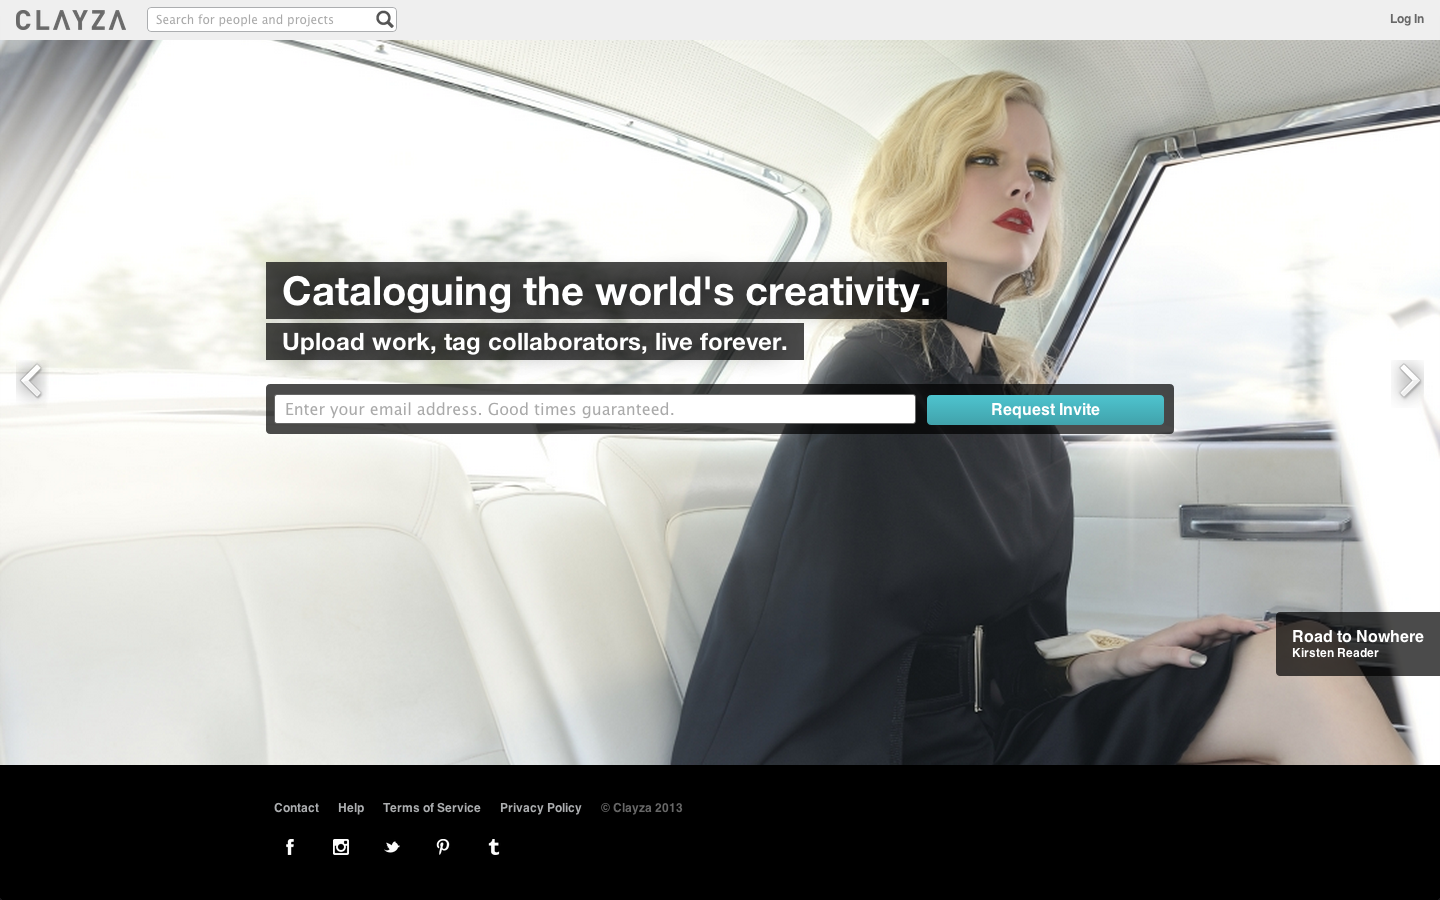
Task: Click the email address input field
Action: coord(595,409)
